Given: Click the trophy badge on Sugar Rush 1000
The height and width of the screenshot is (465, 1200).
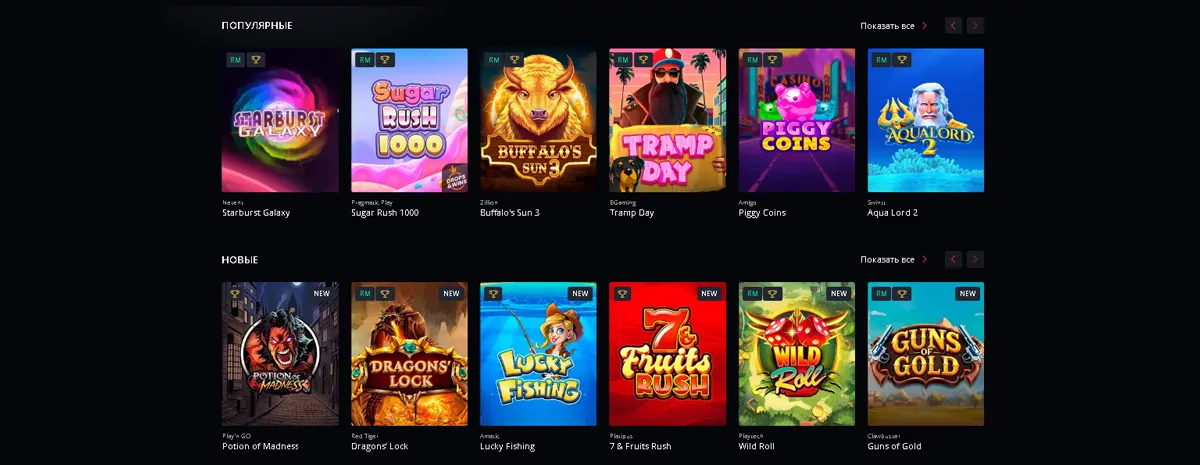Looking at the screenshot, I should [385, 60].
